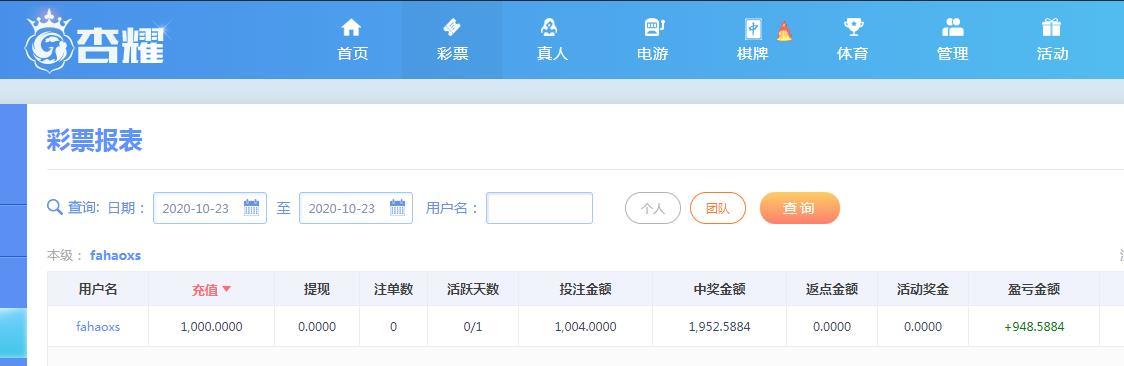The width and height of the screenshot is (1124, 366).
Task: Open the end date calendar icon
Action: [398, 208]
